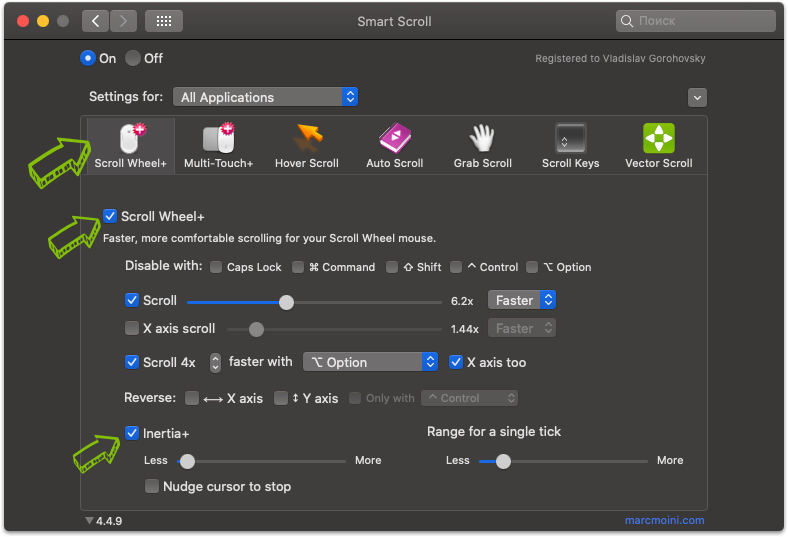Enable the X axis scroll checkbox
788x537 pixels.
(x=132, y=328)
